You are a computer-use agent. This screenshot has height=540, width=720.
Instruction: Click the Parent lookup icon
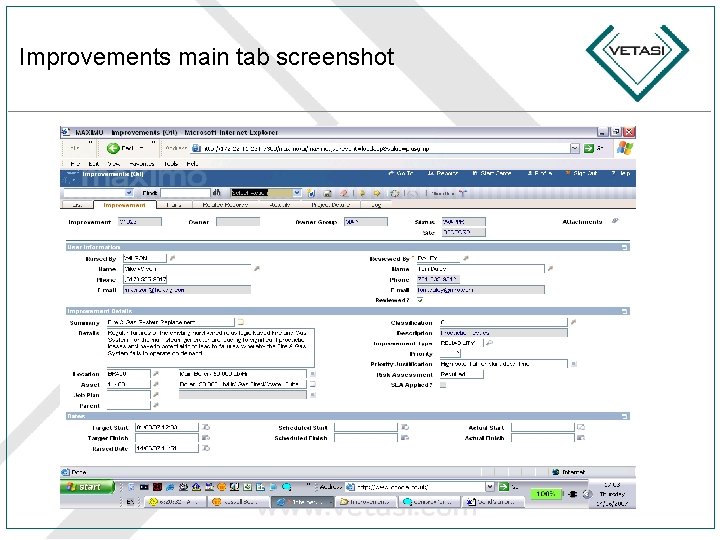click(156, 405)
